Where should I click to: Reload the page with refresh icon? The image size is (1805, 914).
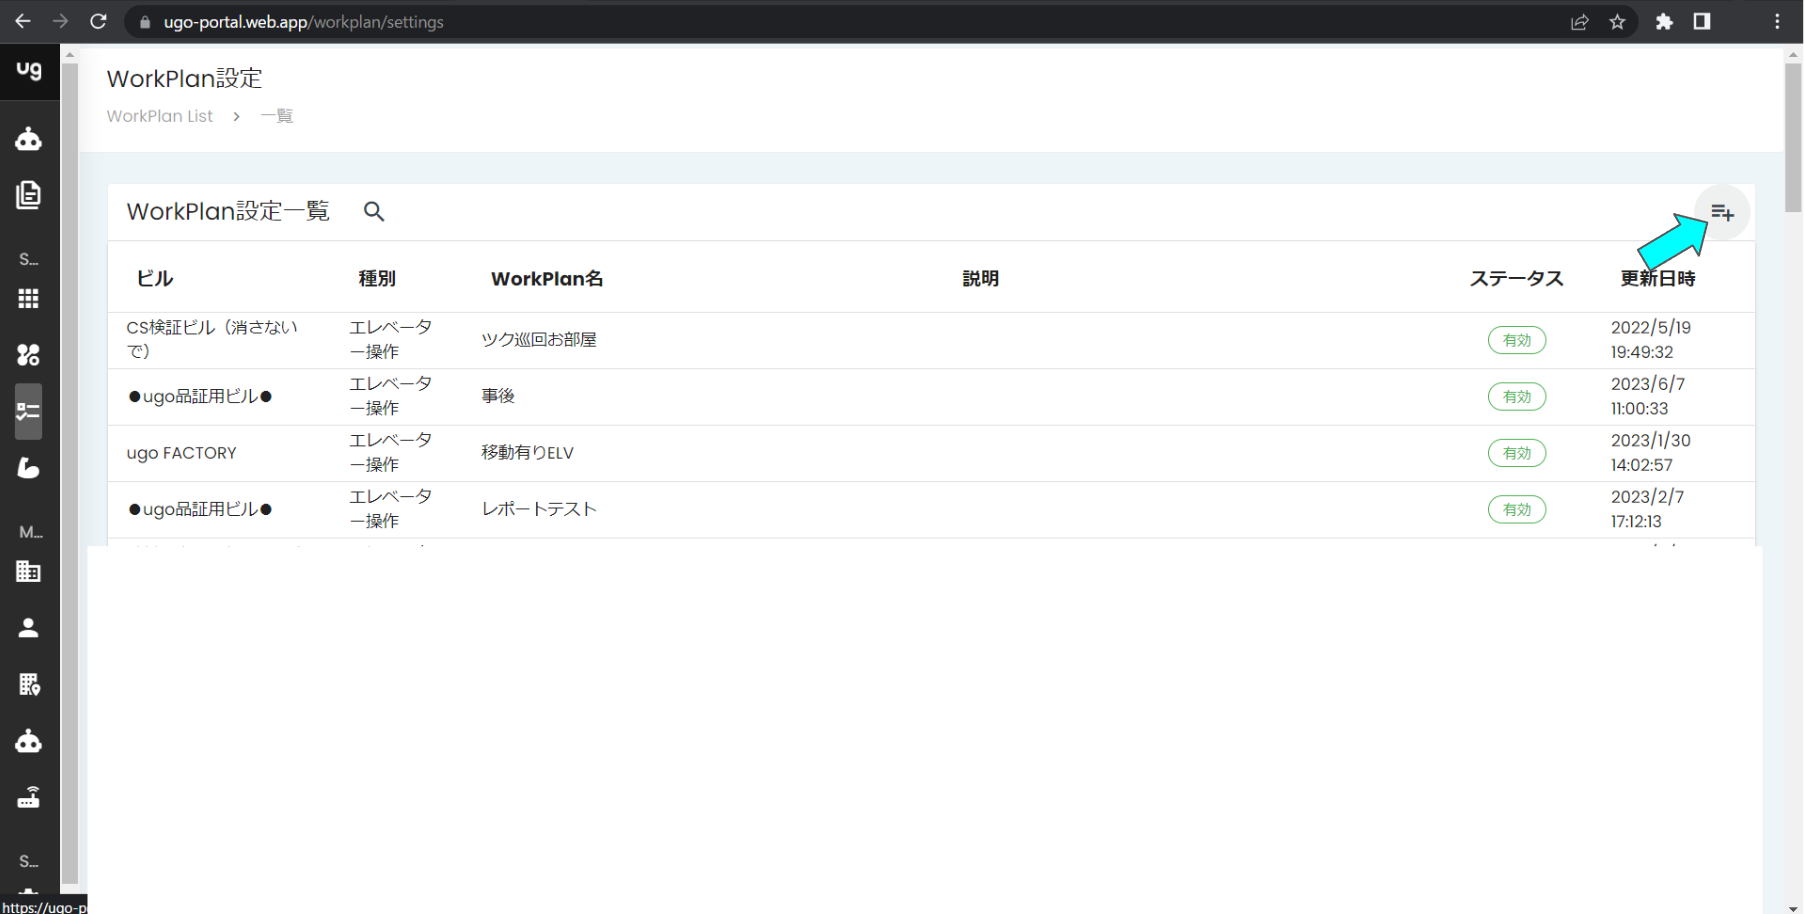point(98,21)
